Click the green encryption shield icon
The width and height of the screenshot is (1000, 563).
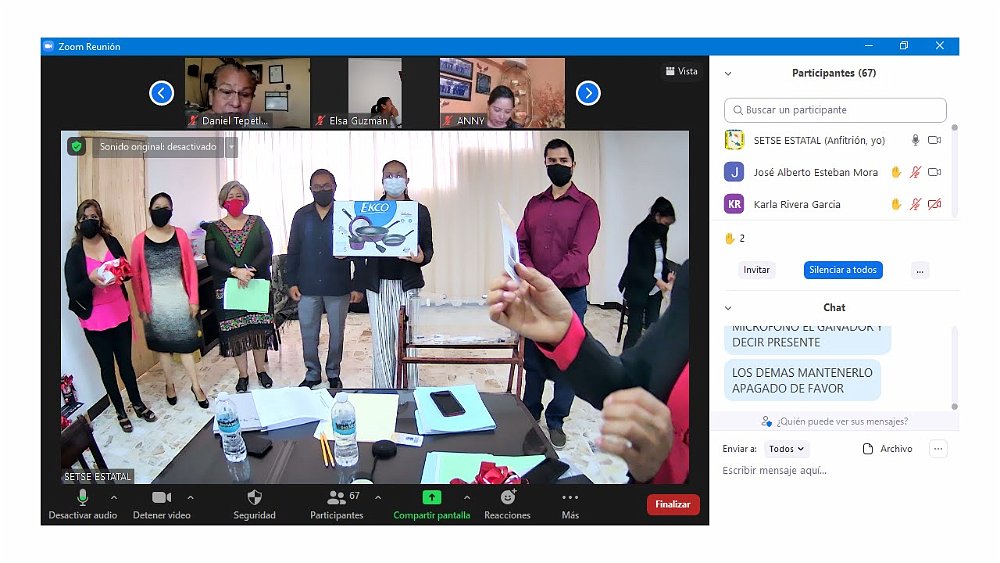(76, 146)
